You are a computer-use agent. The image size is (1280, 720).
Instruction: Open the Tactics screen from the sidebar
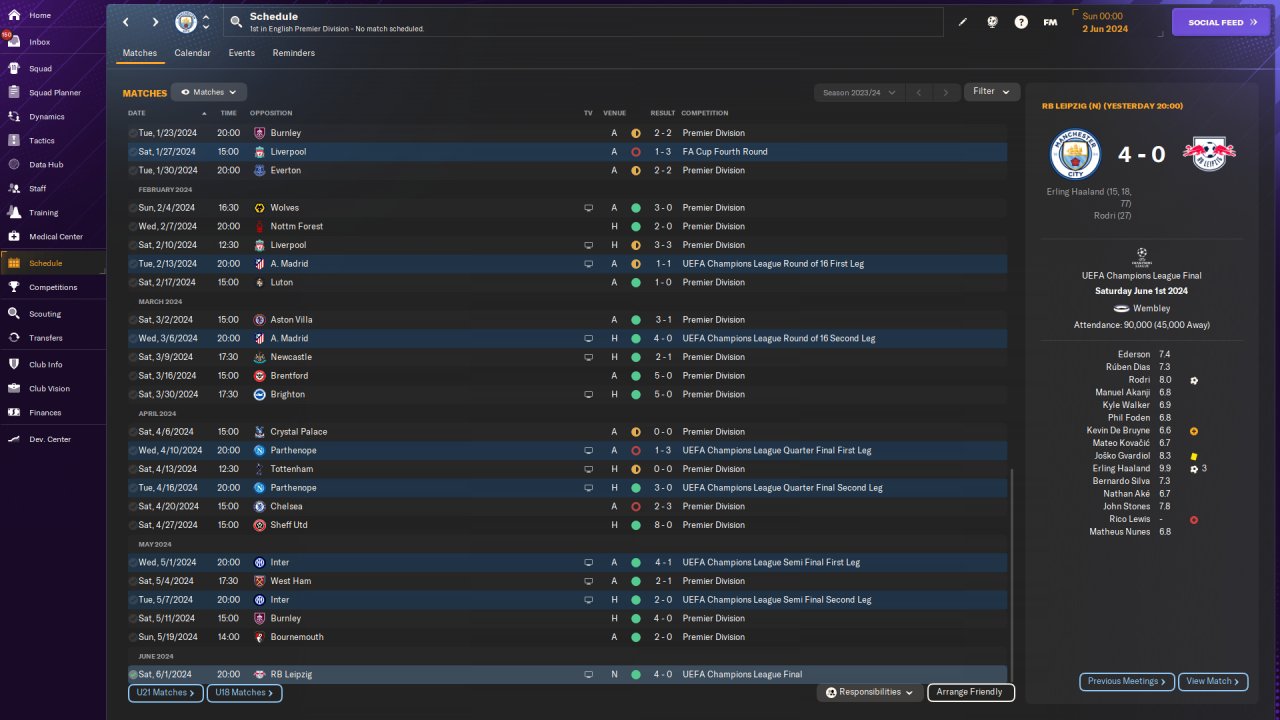41,141
